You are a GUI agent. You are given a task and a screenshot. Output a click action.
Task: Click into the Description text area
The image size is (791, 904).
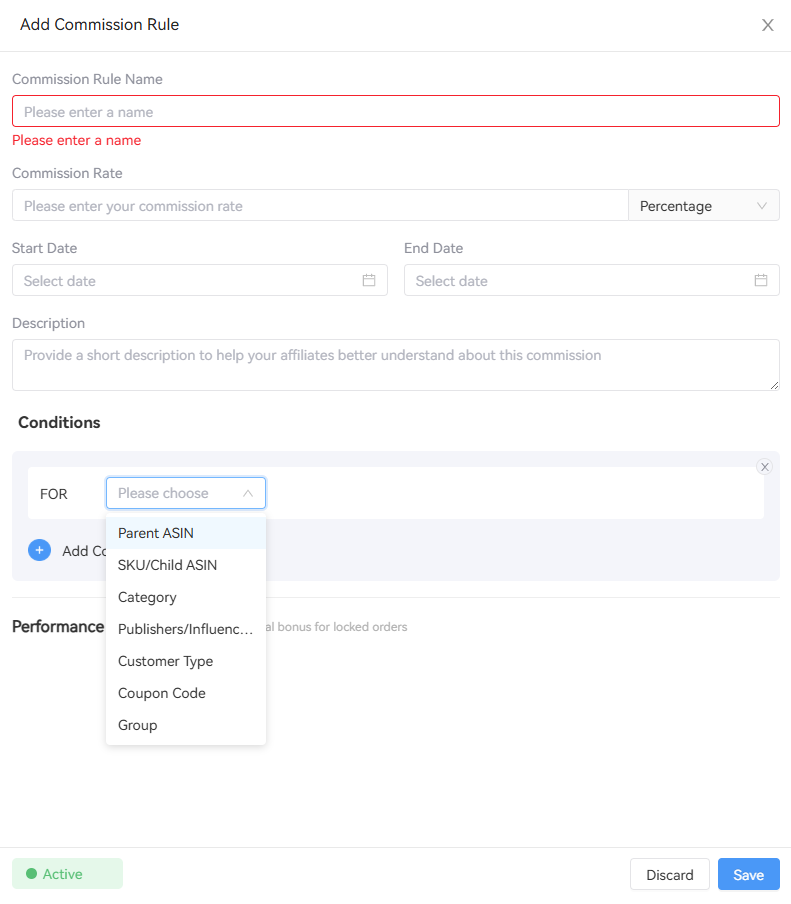pos(396,365)
